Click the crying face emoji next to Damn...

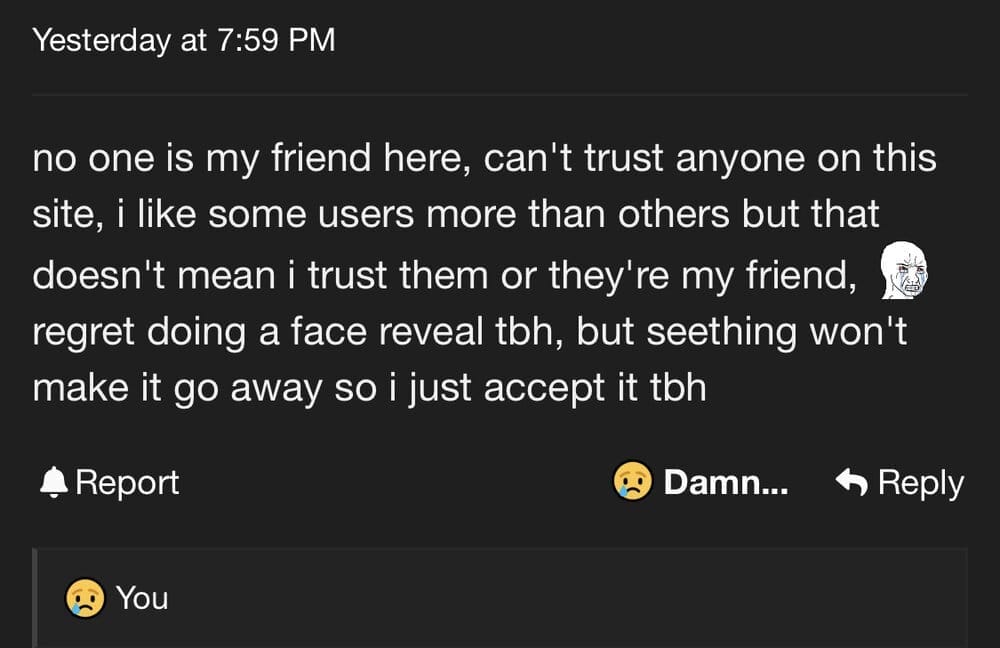(x=632, y=481)
